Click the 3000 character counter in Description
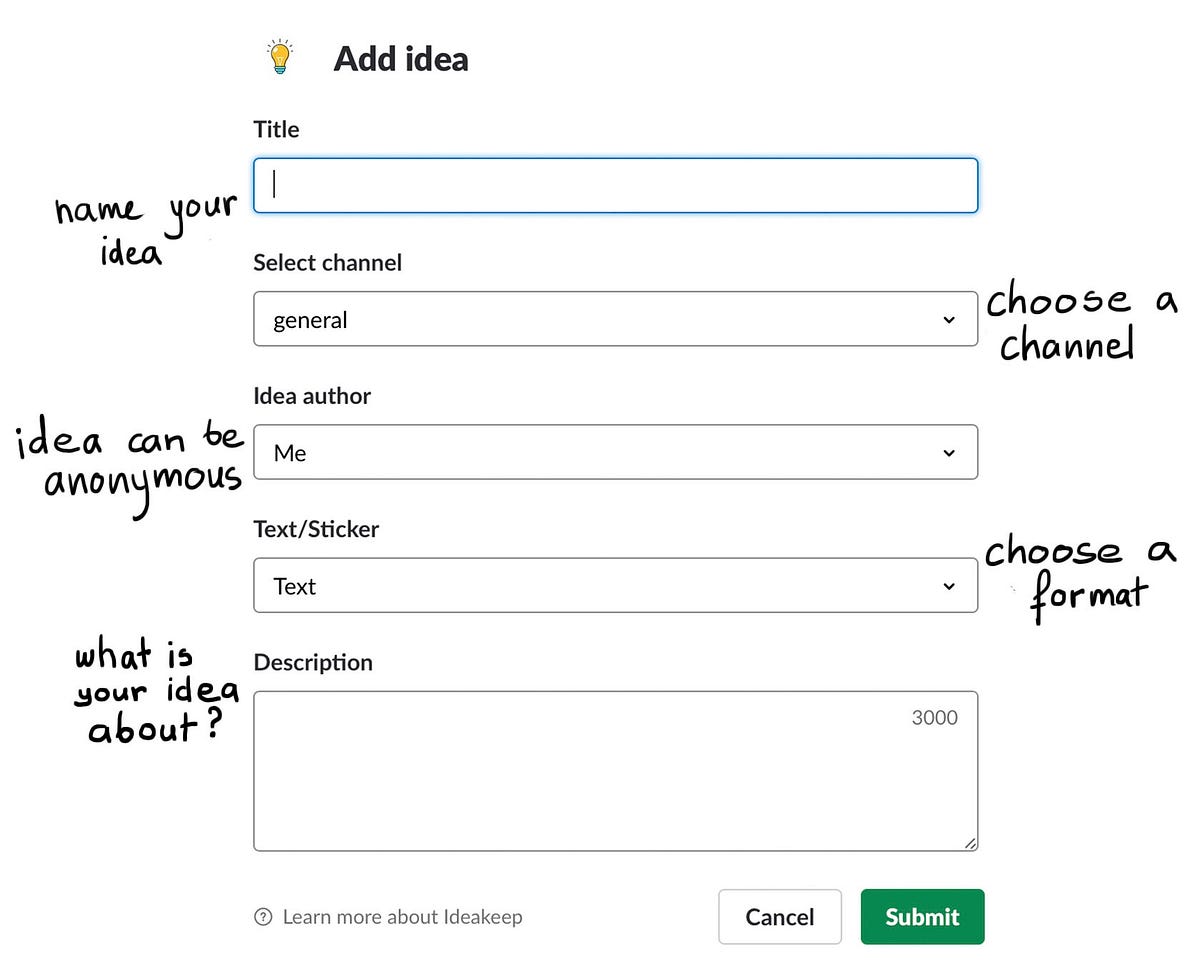This screenshot has height=976, width=1200. point(934,718)
